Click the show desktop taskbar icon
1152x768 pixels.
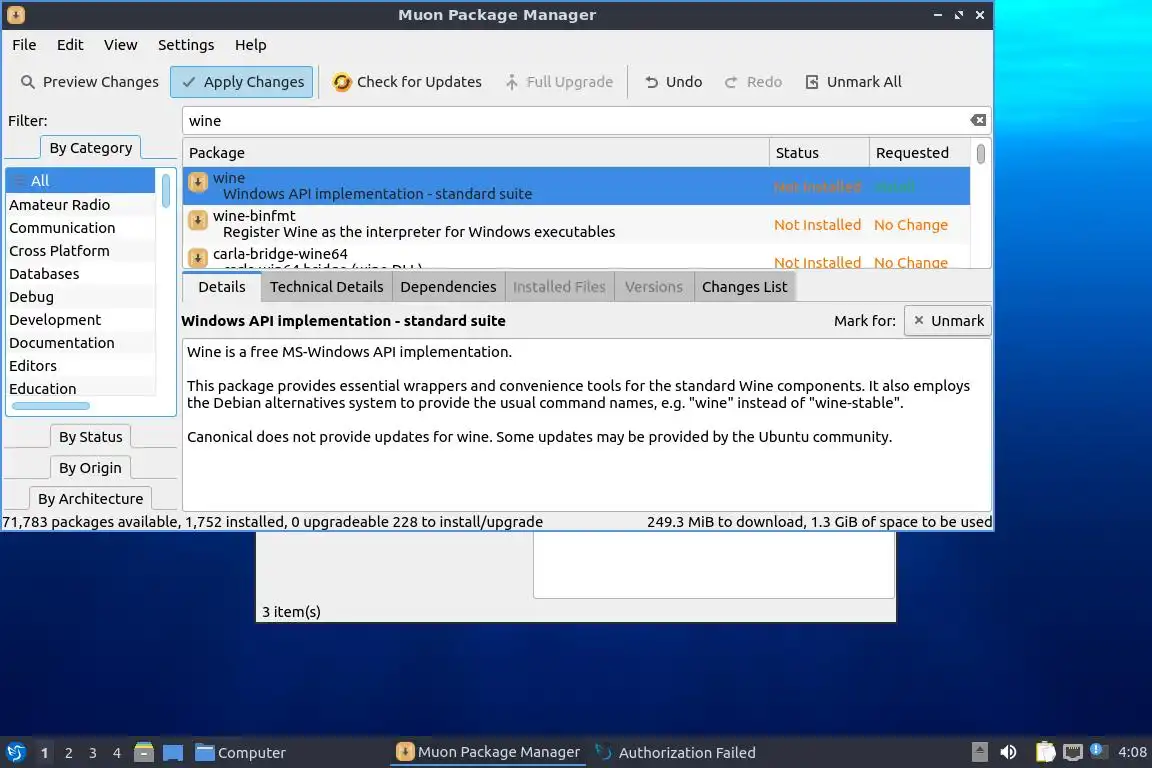[173, 753]
